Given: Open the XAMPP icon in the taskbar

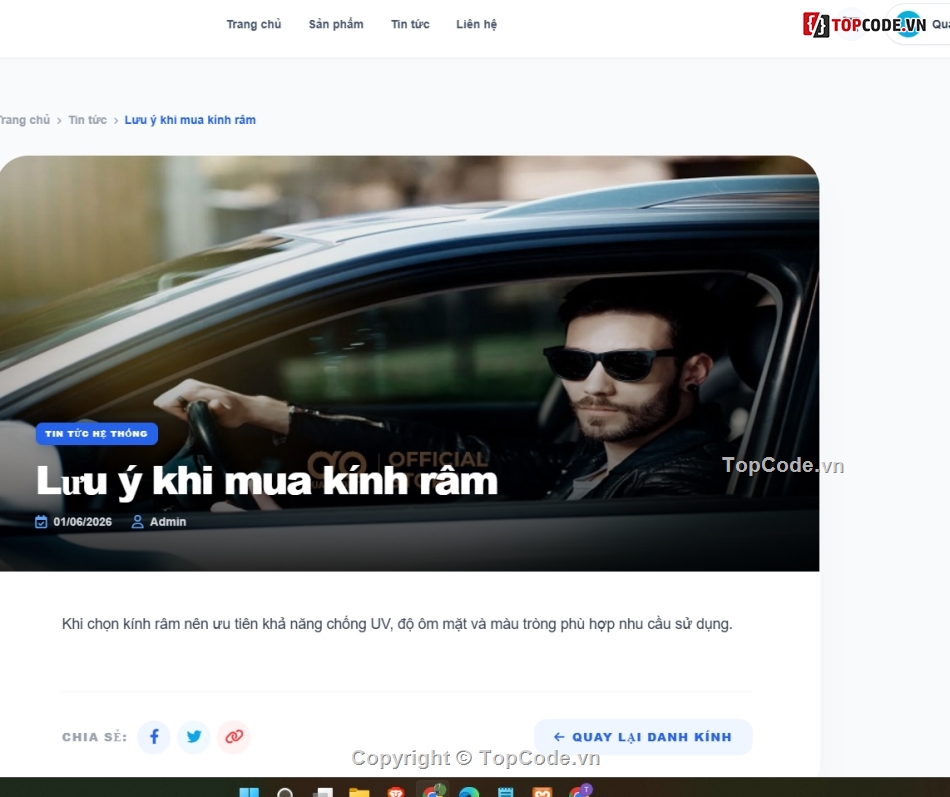Looking at the screenshot, I should click(x=542, y=792).
